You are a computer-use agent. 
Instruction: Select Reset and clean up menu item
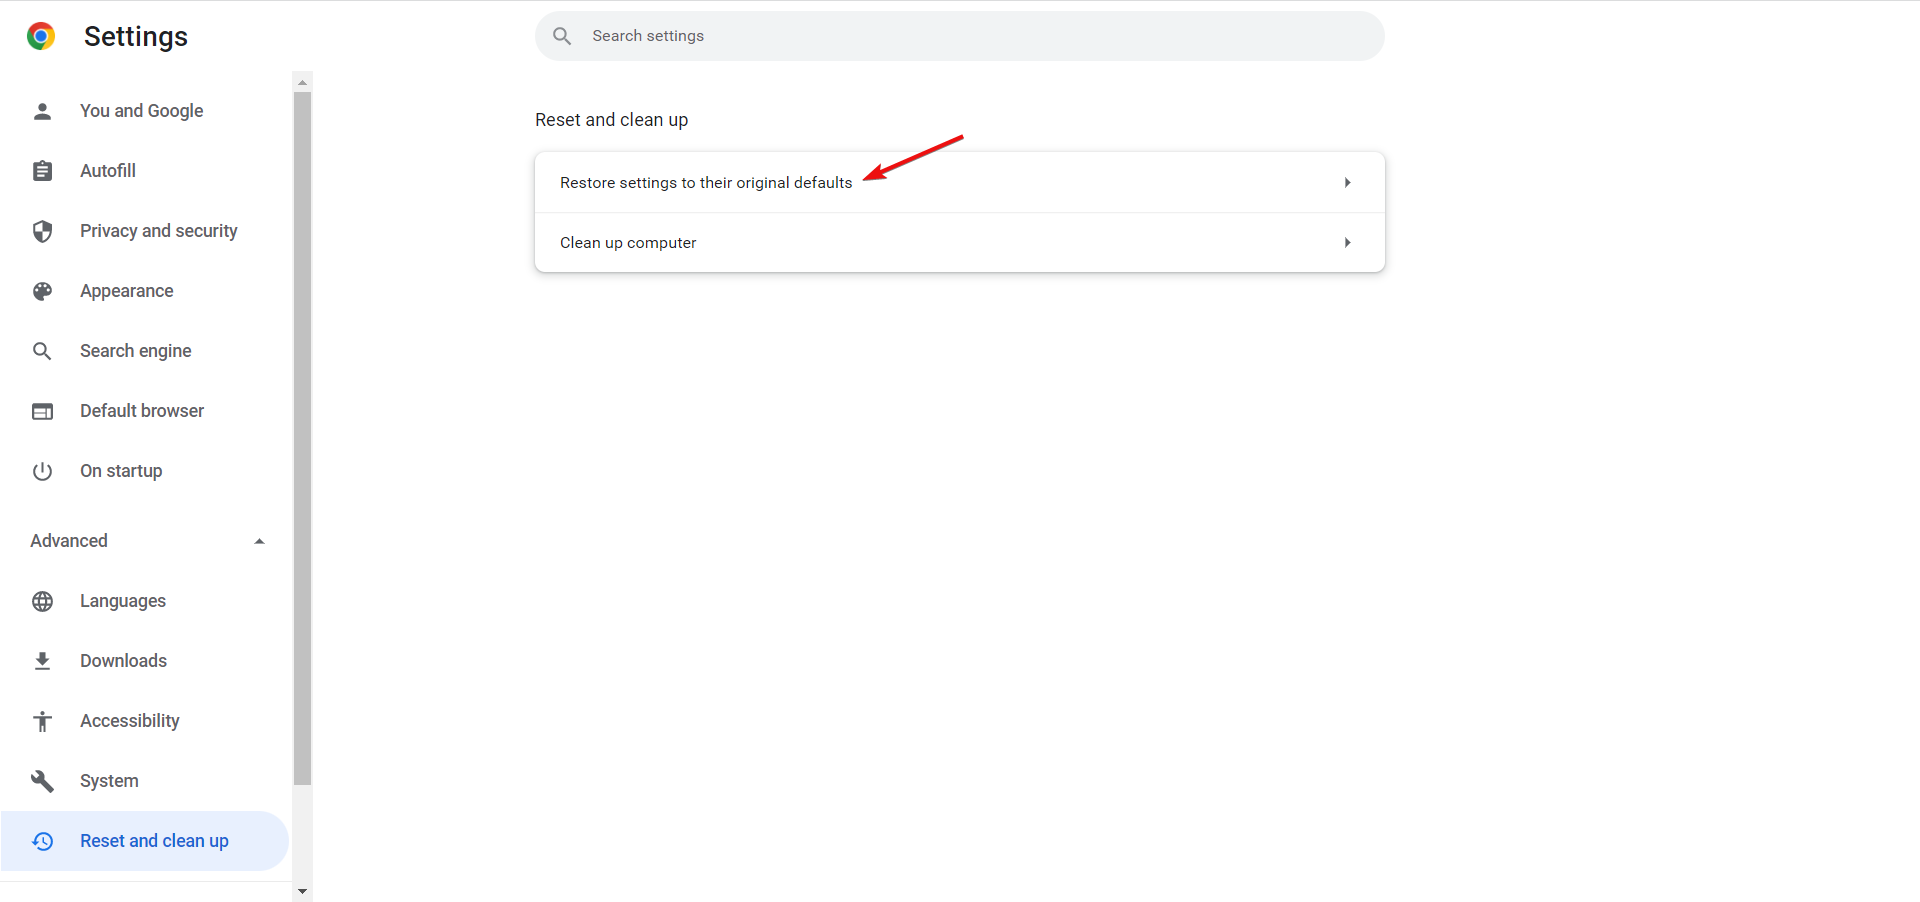144,841
